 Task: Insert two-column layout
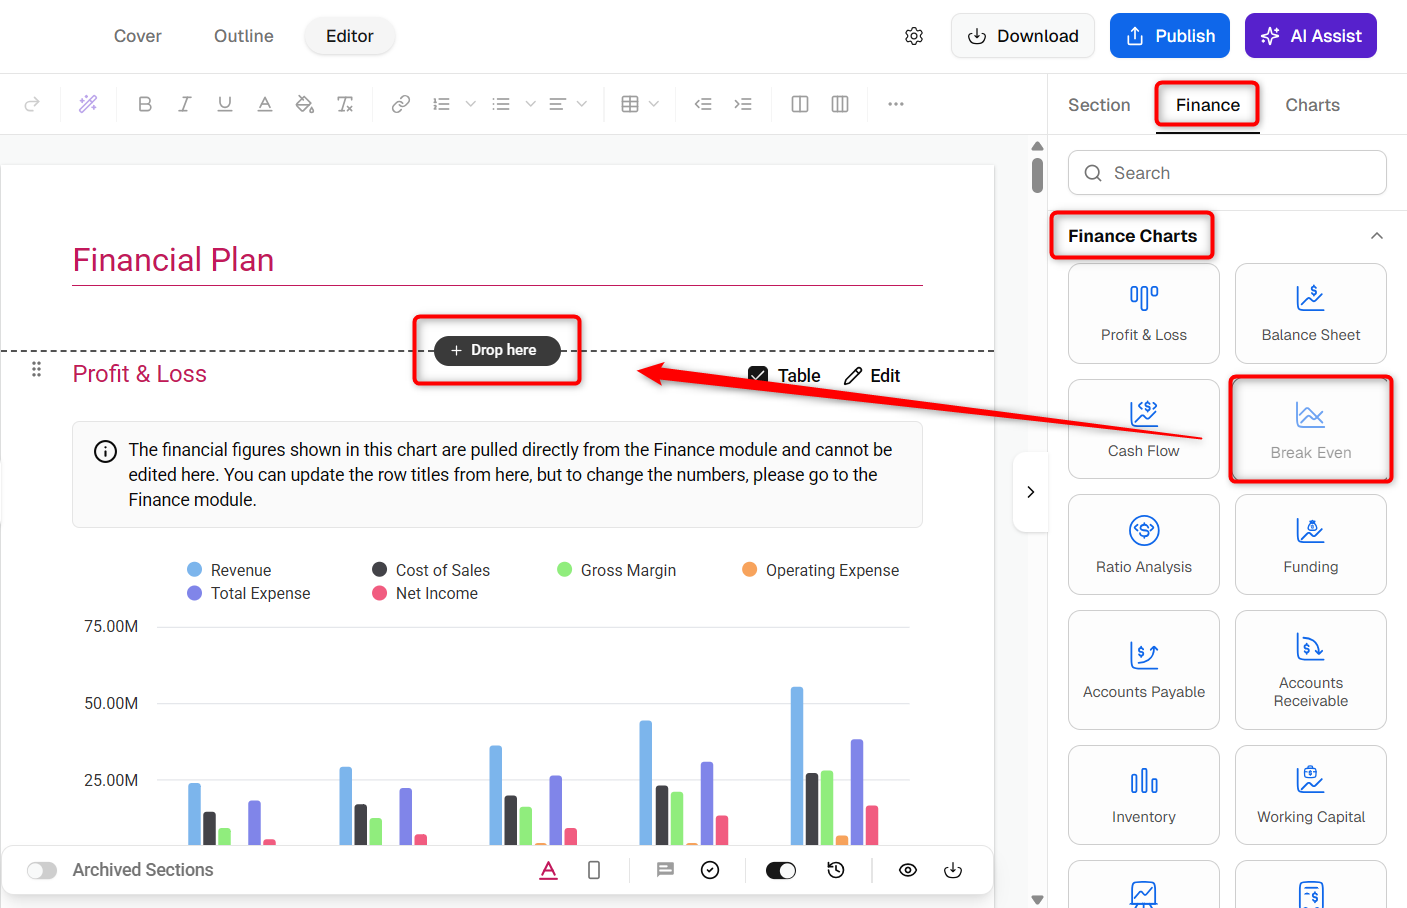(800, 104)
